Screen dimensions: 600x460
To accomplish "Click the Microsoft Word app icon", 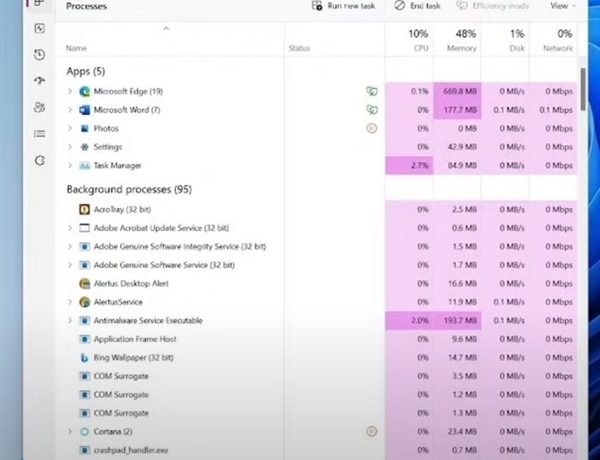I will pyautogui.click(x=84, y=110).
